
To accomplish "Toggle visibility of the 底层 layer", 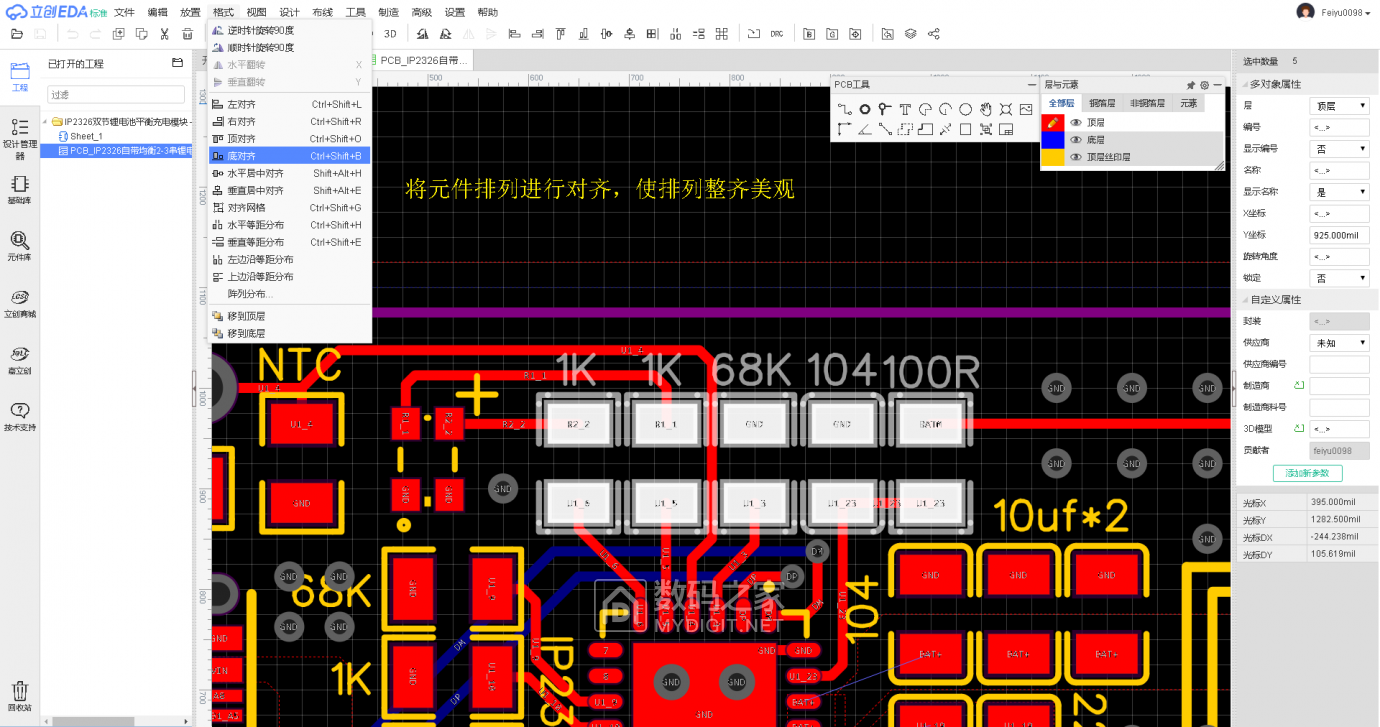I will pyautogui.click(x=1077, y=139).
